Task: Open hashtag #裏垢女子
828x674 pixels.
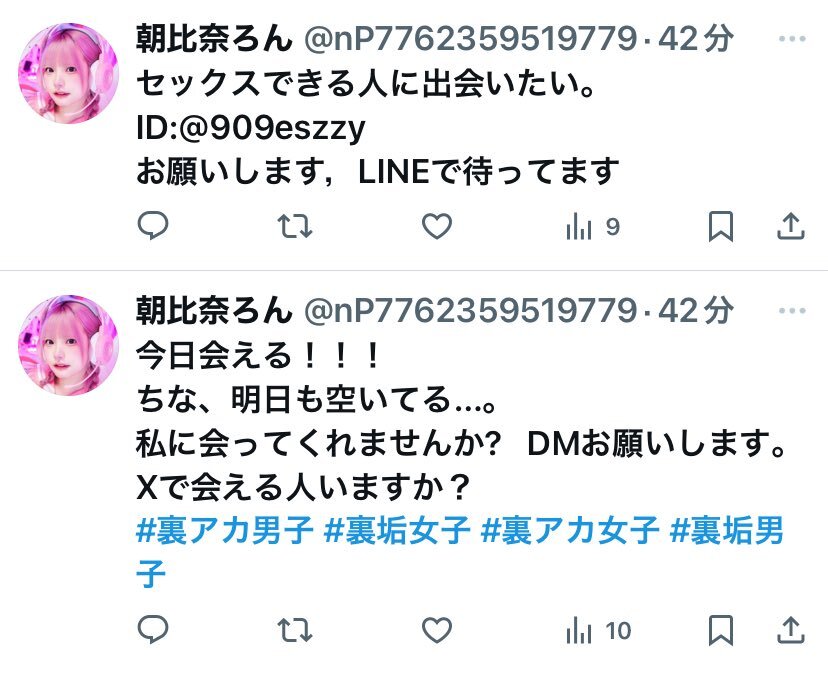Action: (x=397, y=530)
